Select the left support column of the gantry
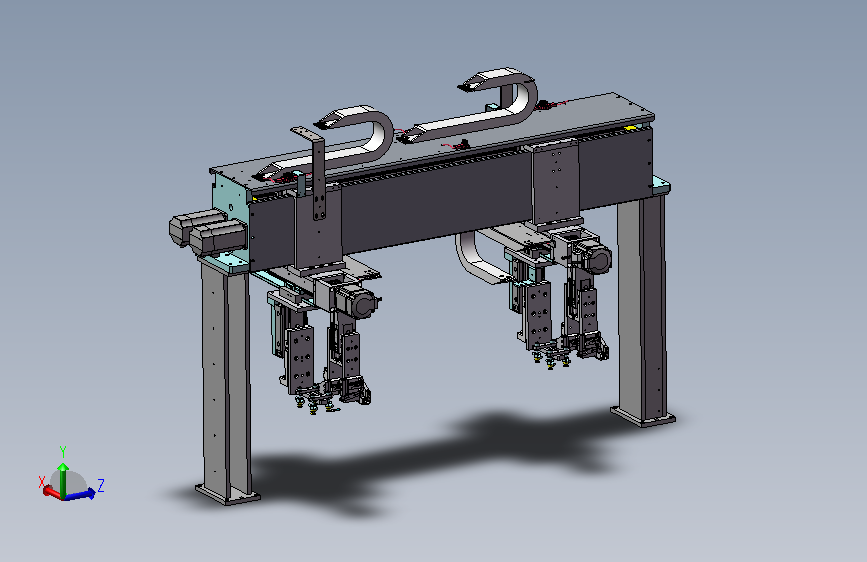This screenshot has width=867, height=562. 227,379
